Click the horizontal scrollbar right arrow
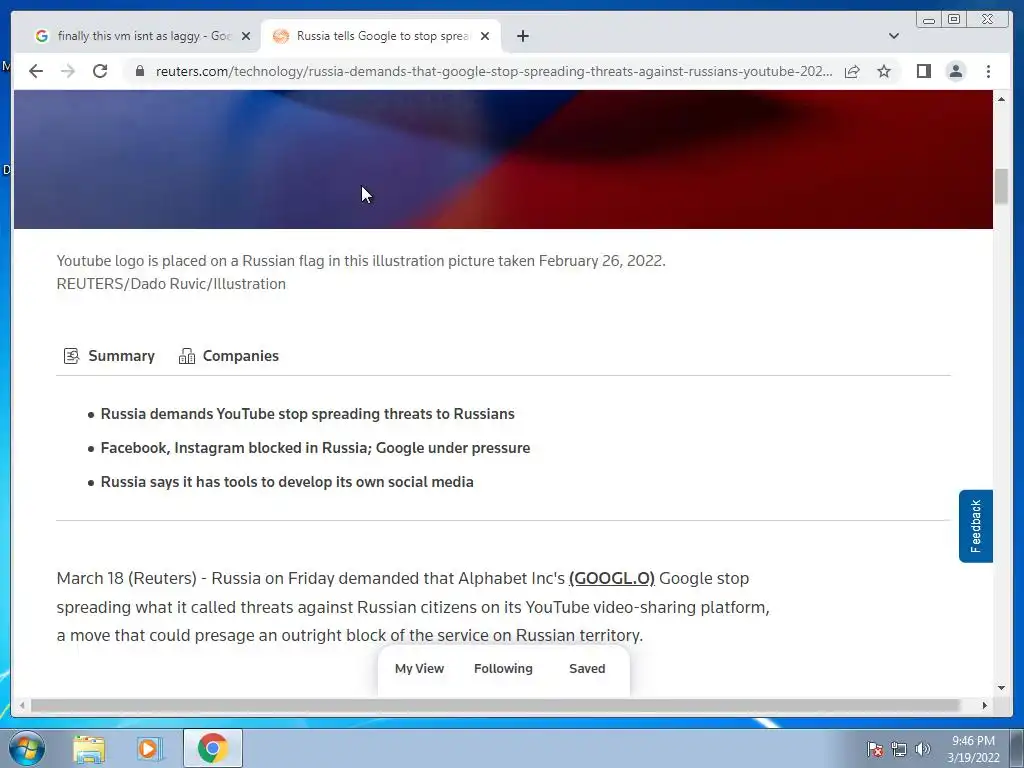Screen dimensions: 1024x768 pyautogui.click(x=985, y=705)
